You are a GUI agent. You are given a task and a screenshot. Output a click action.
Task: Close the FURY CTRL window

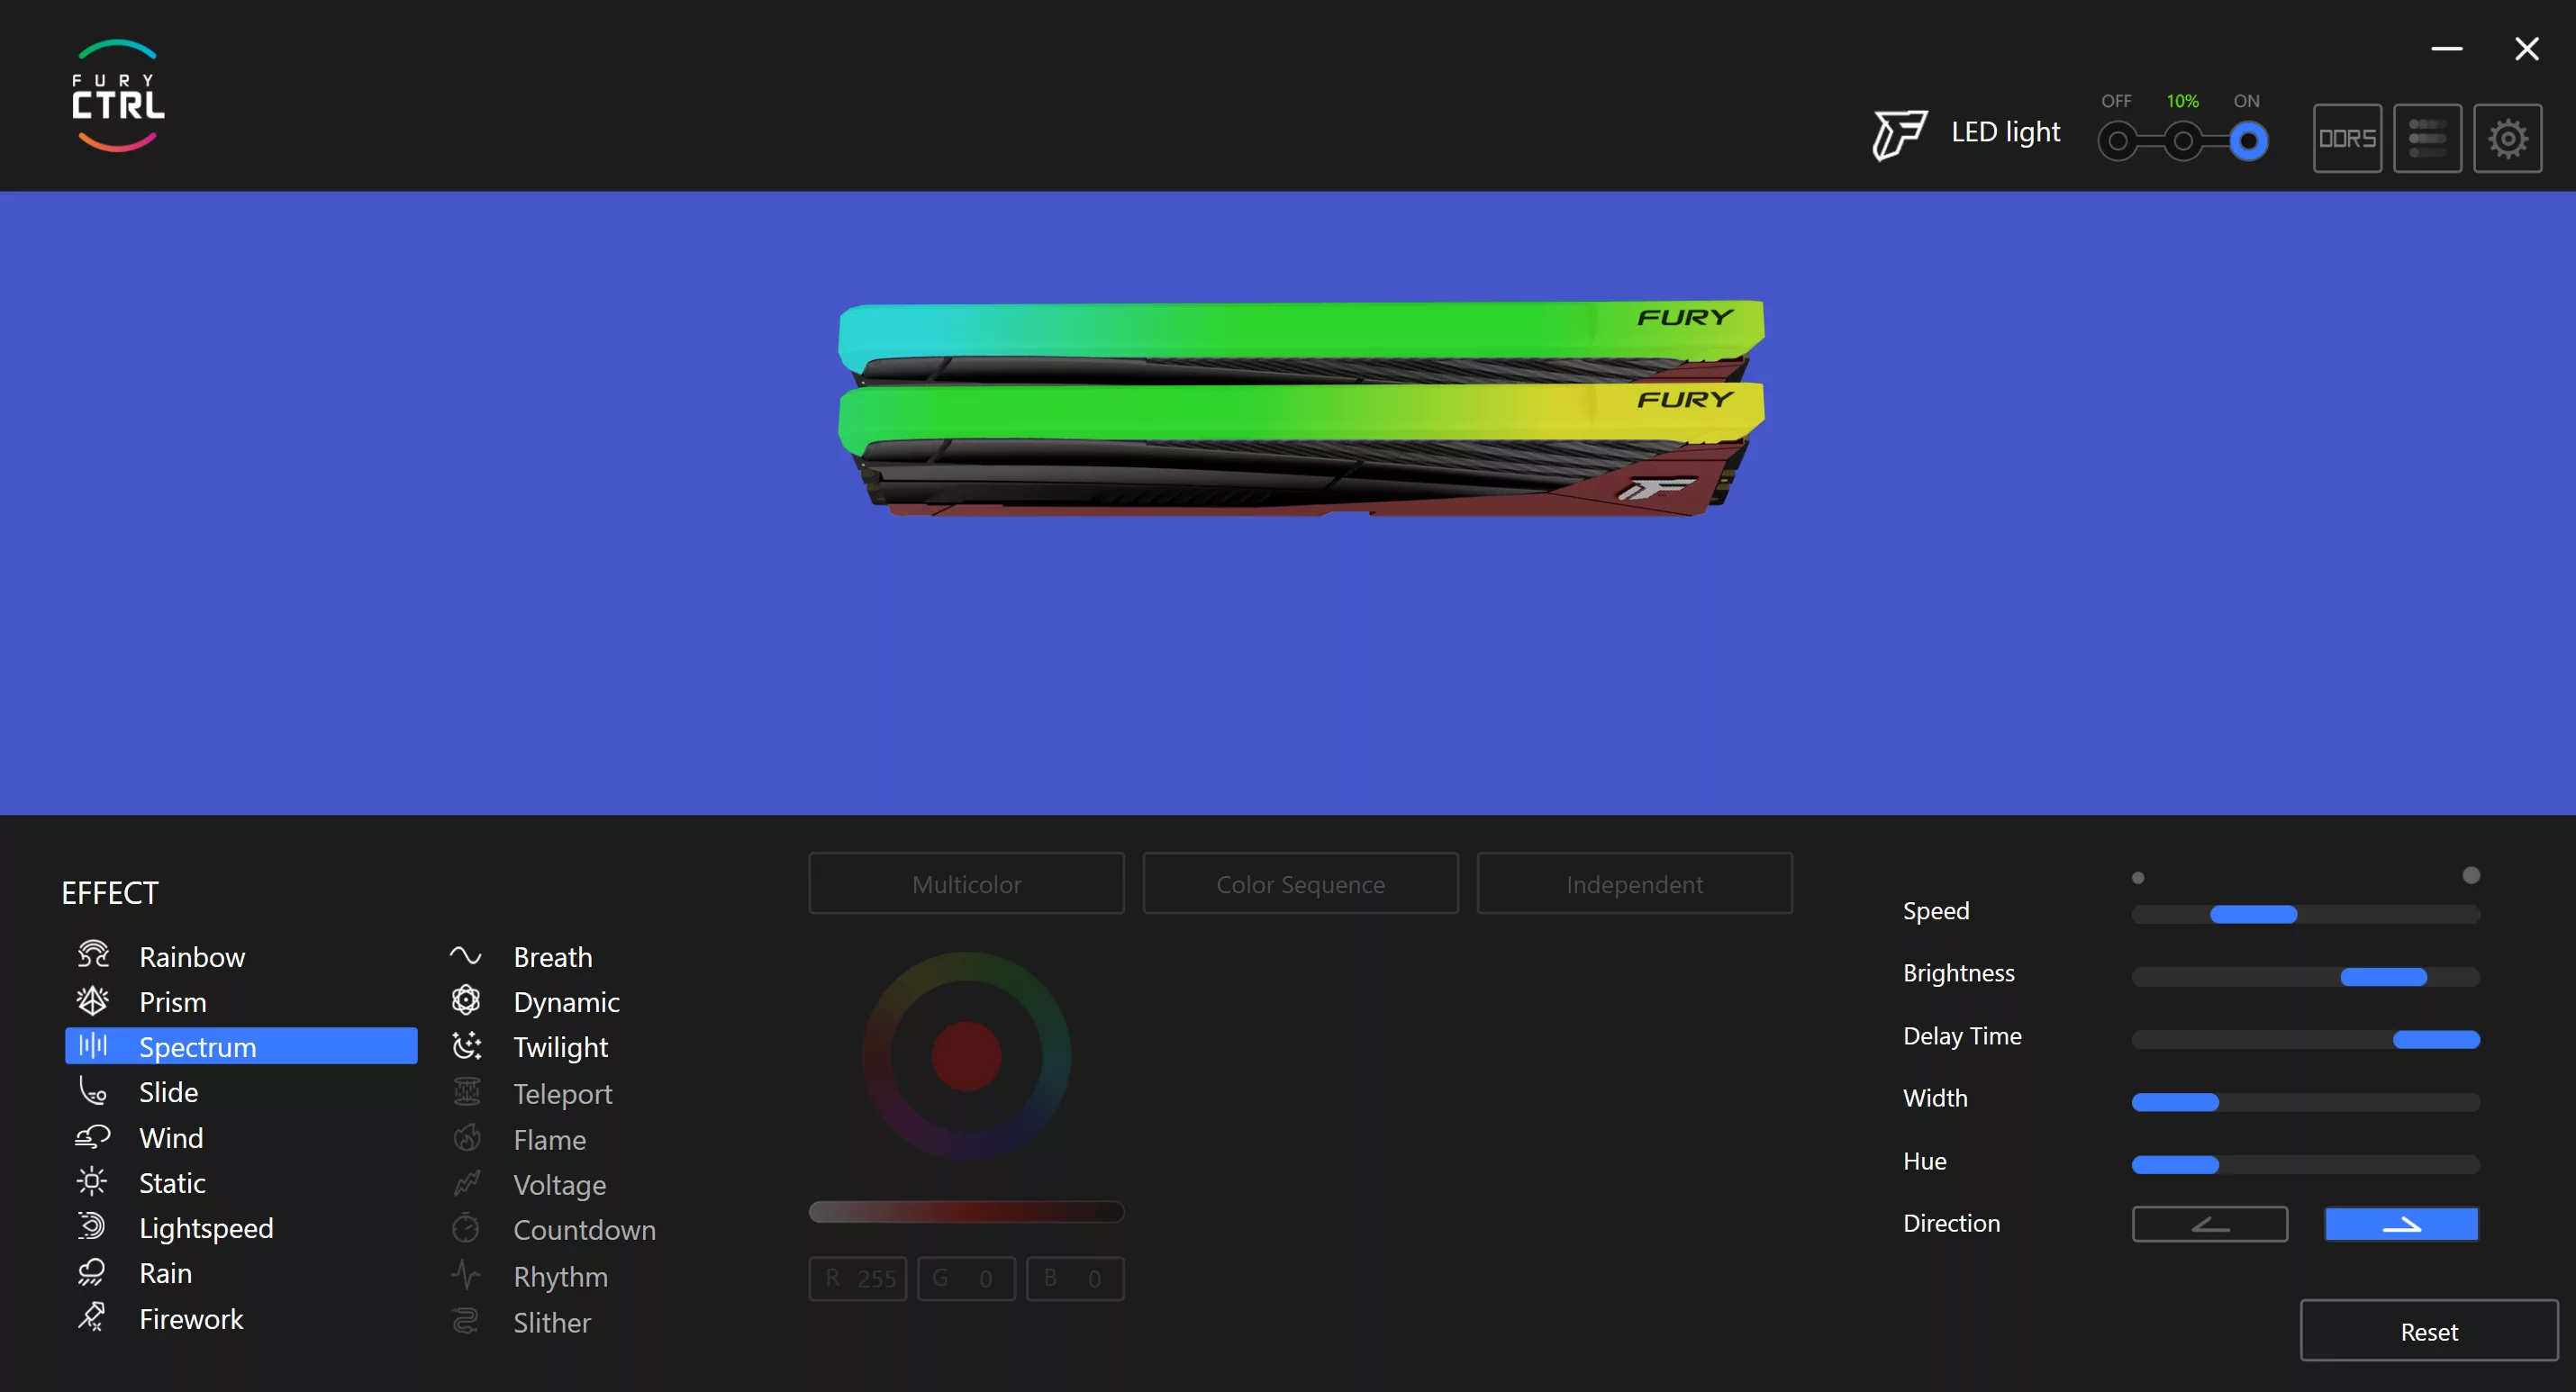tap(2526, 48)
